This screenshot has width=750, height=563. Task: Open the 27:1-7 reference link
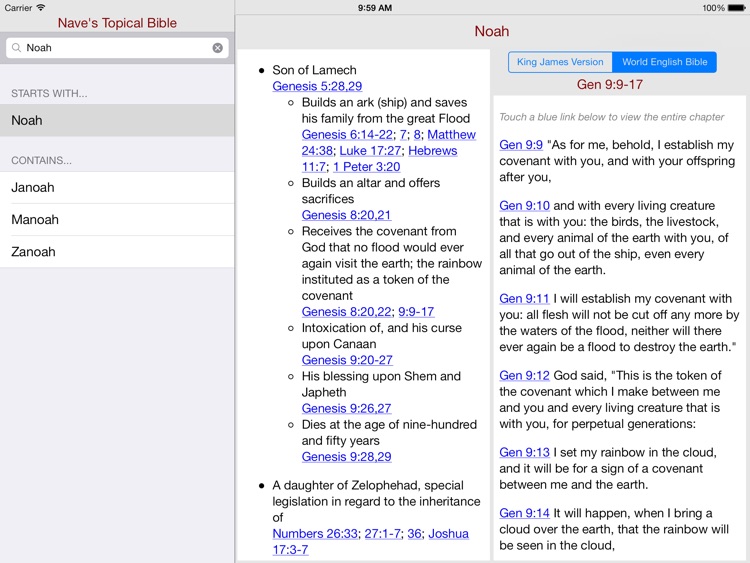(383, 534)
